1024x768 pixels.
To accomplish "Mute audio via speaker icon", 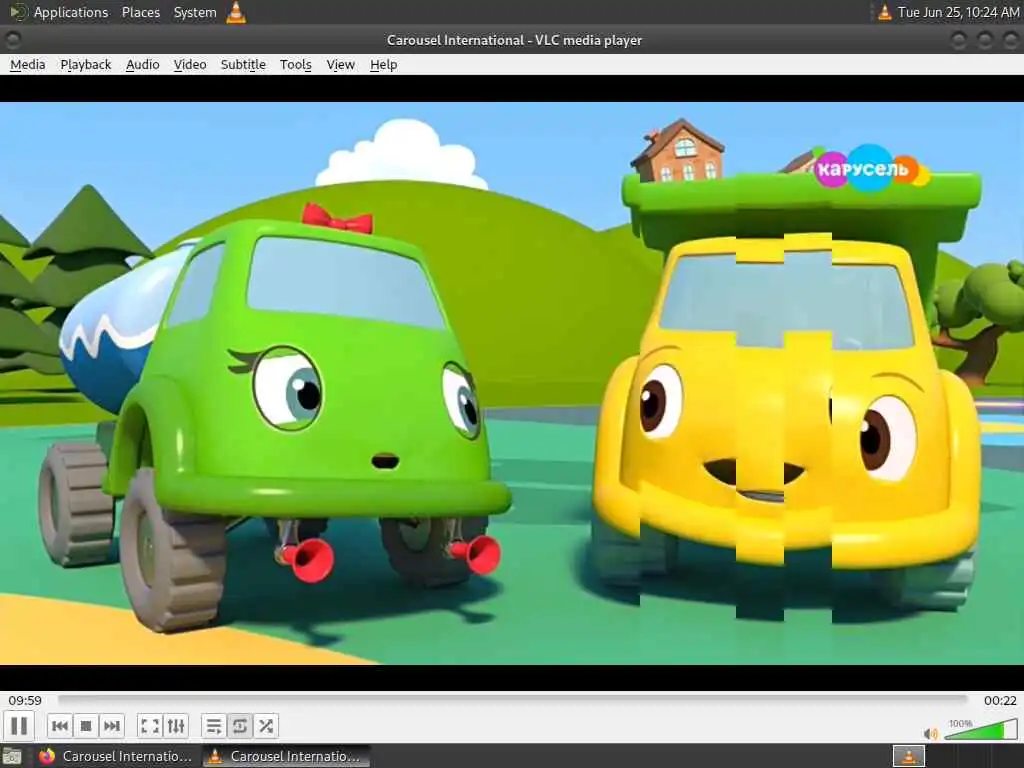I will (931, 734).
